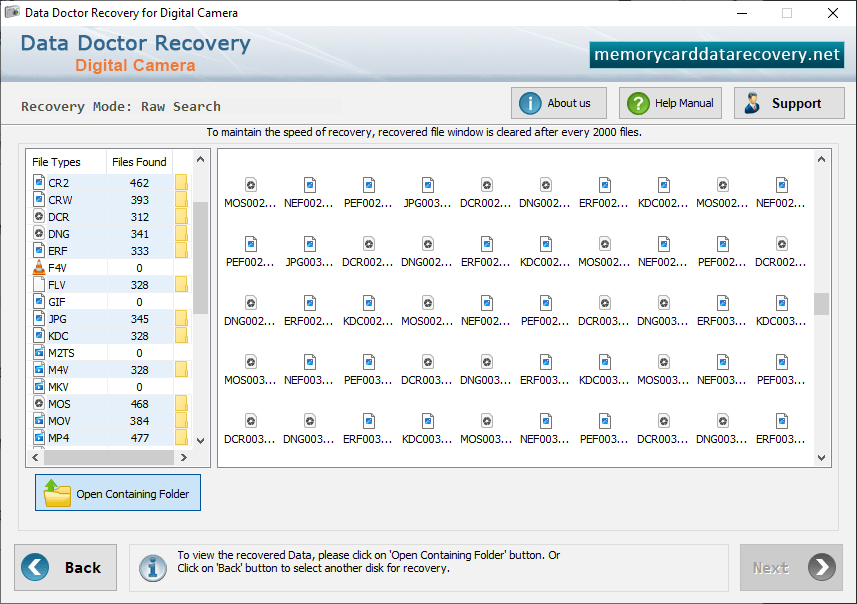Click the MP4 file type icon
This screenshot has height=604, width=857.
point(39,437)
